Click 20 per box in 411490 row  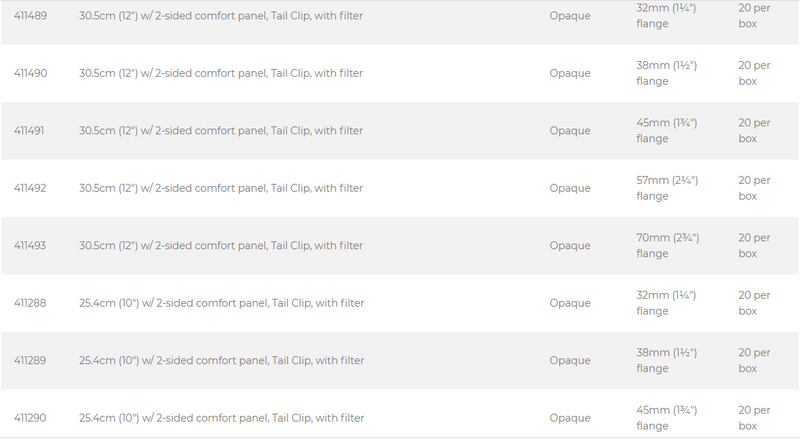coord(754,73)
